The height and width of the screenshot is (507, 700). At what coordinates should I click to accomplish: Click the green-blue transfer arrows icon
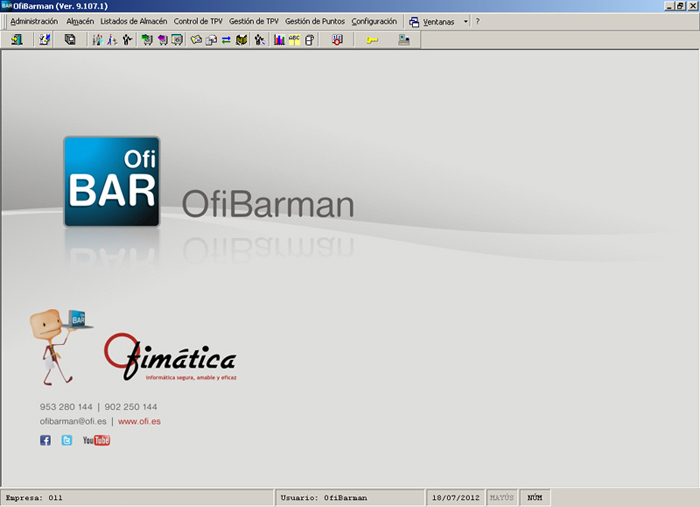[226, 40]
